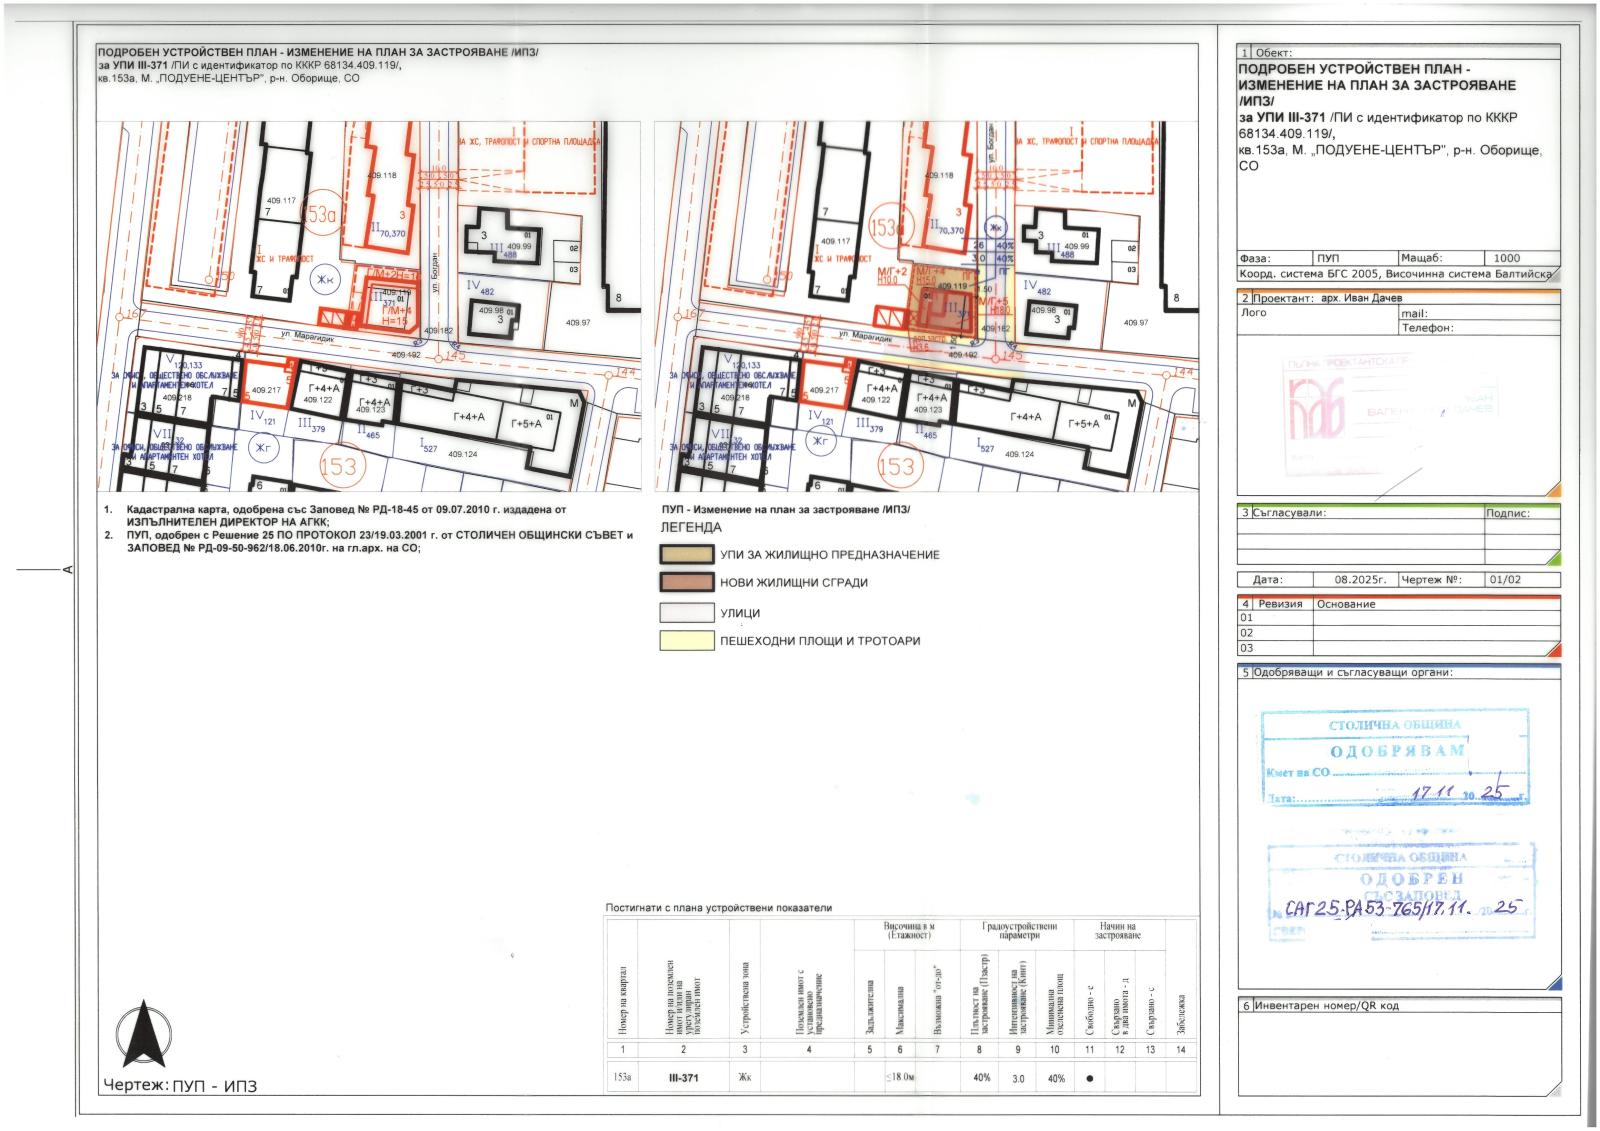Click the north arrow compass symbol
This screenshot has width=1600, height=1131.
pyautogui.click(x=143, y=1036)
